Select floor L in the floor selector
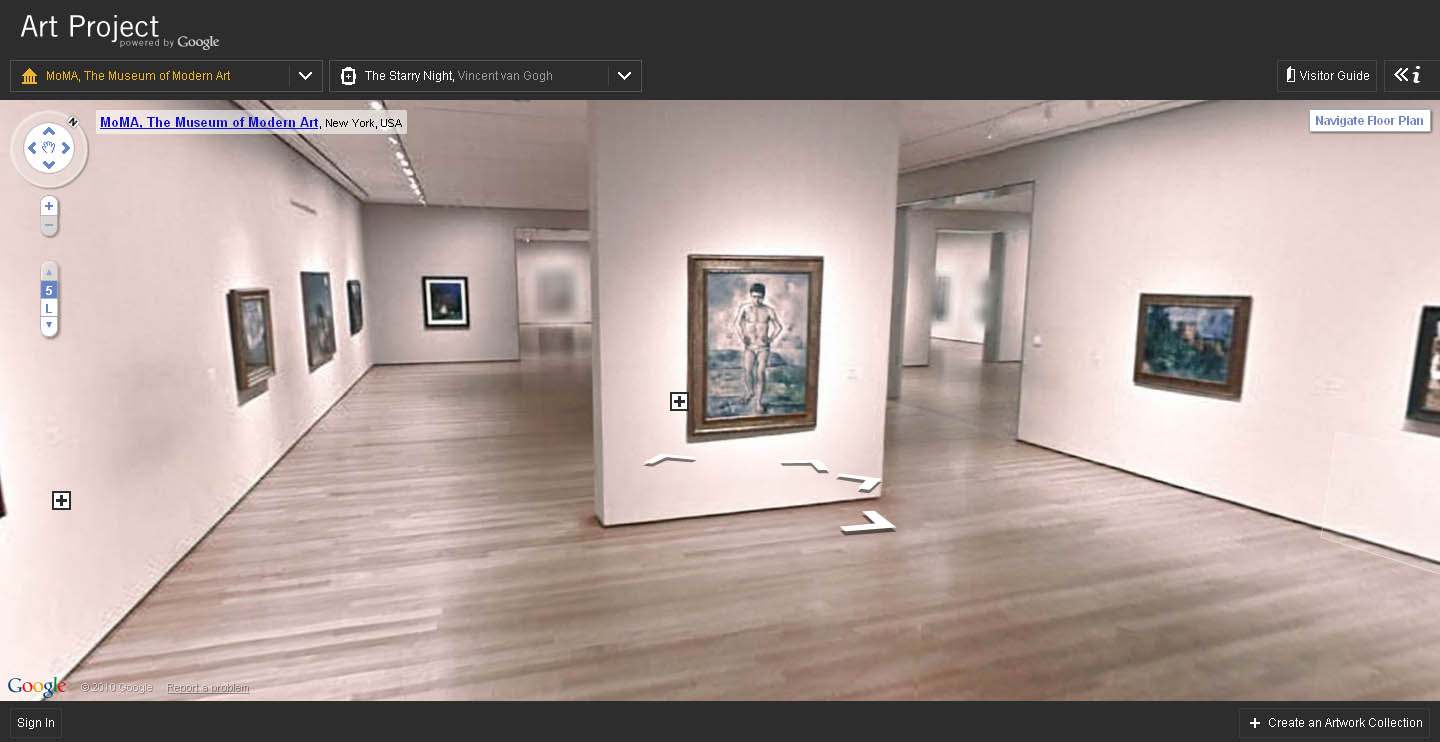The width and height of the screenshot is (1440, 742). click(49, 308)
